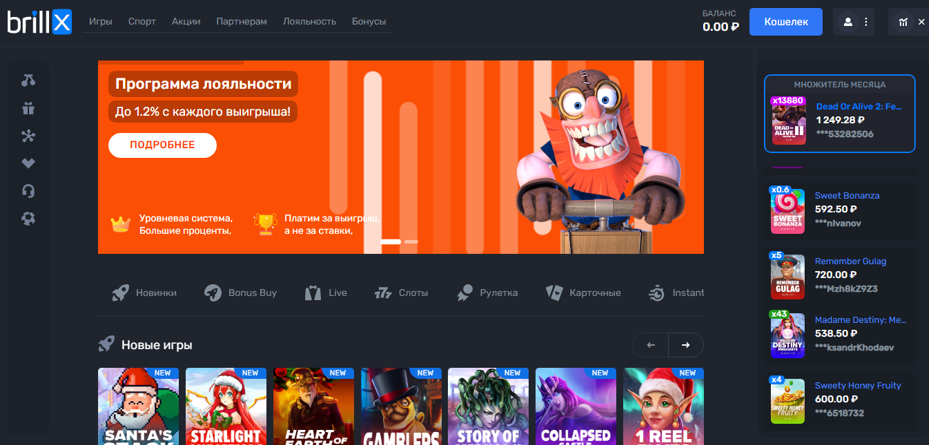Click the network nodes sidebar icon
The image size is (929, 445).
[x=28, y=136]
